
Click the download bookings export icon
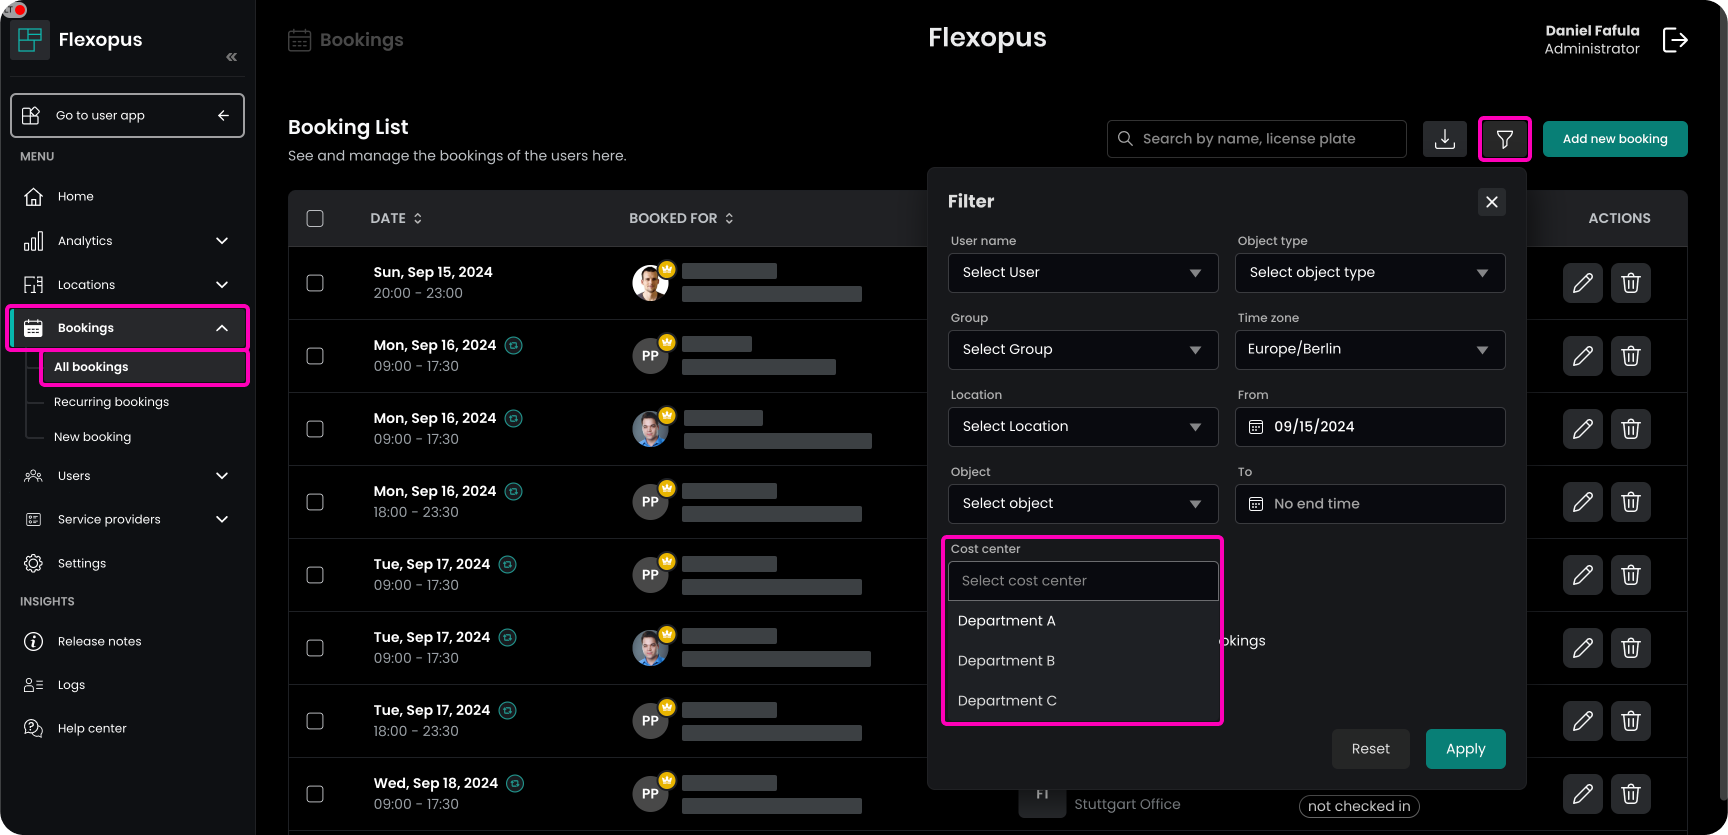tap(1444, 139)
